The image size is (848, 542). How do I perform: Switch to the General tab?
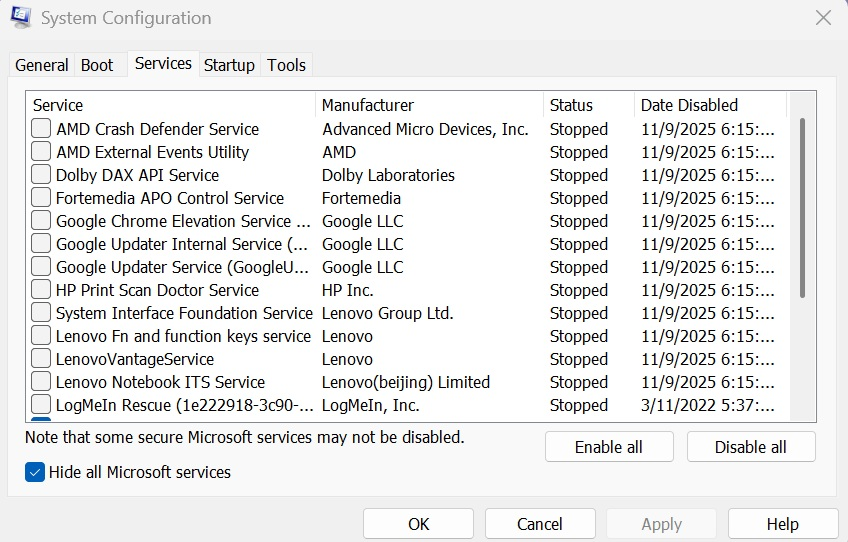point(42,65)
